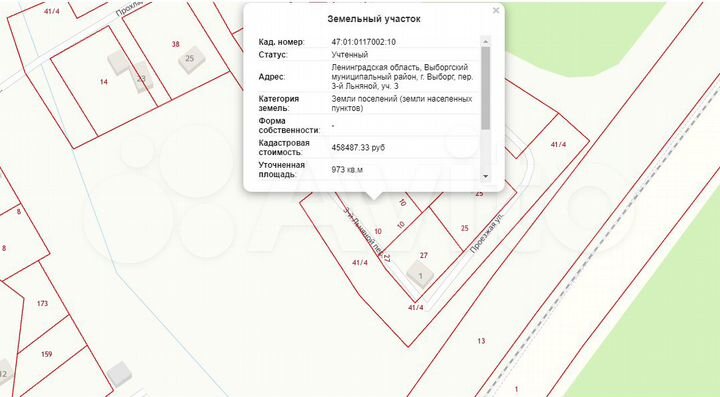Click cadastral value 458487.33 руб
Viewport: 720px width, 397px height.
[358, 148]
